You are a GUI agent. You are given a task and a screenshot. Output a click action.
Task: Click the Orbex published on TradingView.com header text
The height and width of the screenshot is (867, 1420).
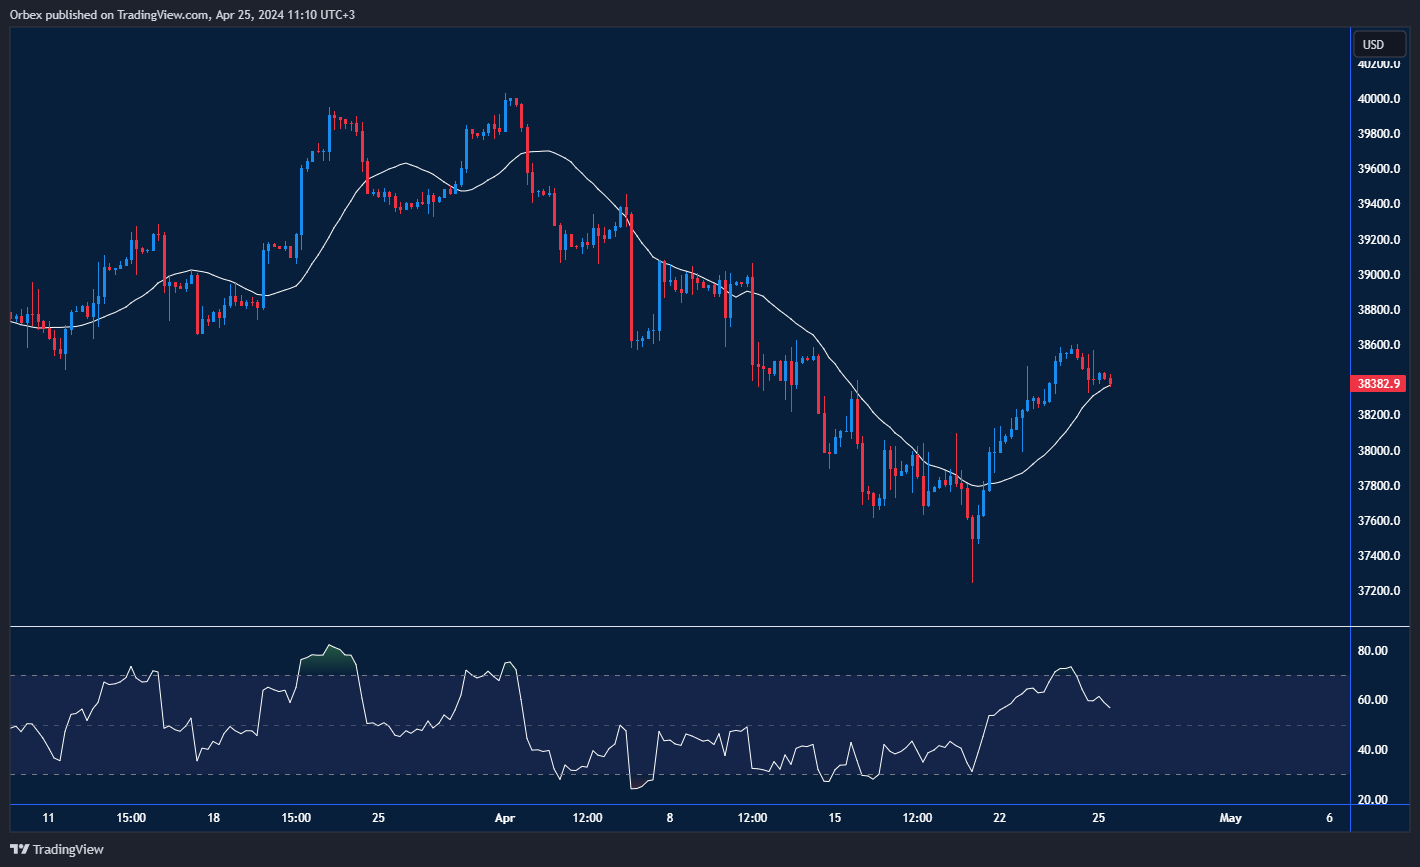pyautogui.click(x=181, y=12)
